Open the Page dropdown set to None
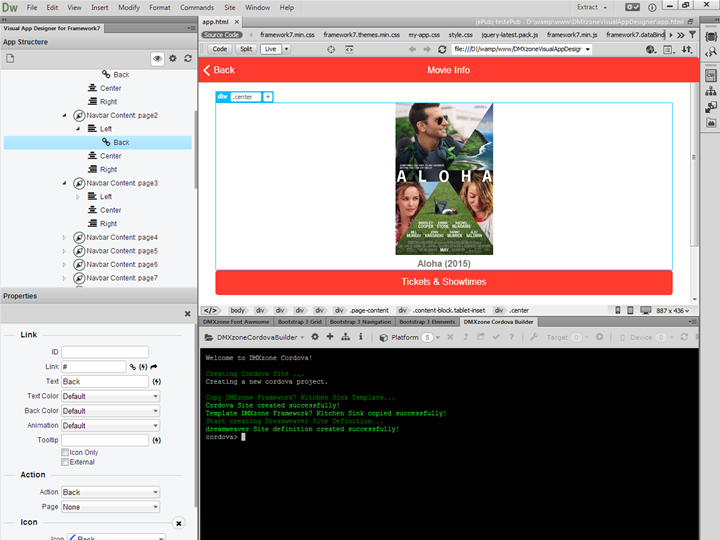Screen dimensions: 720x540 pyautogui.click(x=111, y=507)
